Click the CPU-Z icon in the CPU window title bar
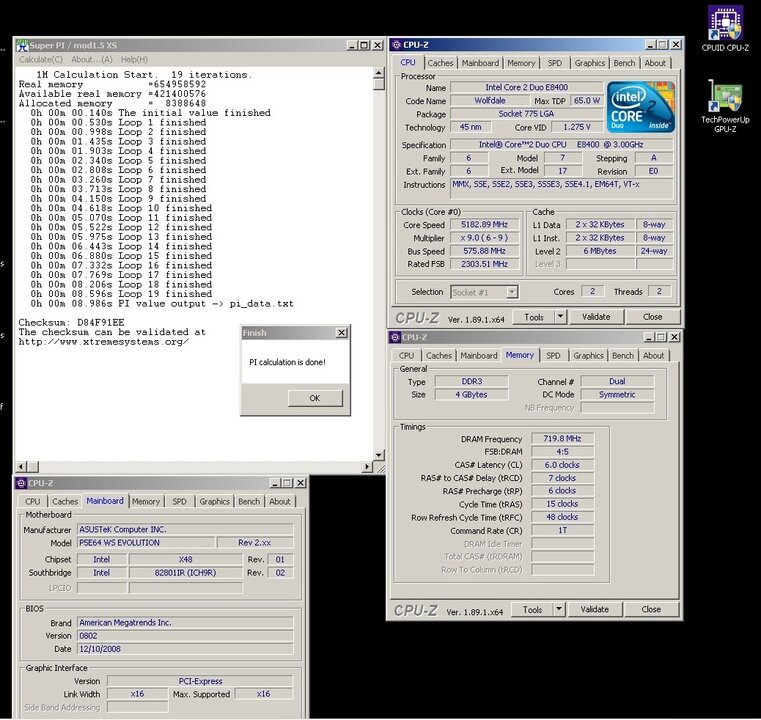The image size is (761, 720). click(396, 45)
